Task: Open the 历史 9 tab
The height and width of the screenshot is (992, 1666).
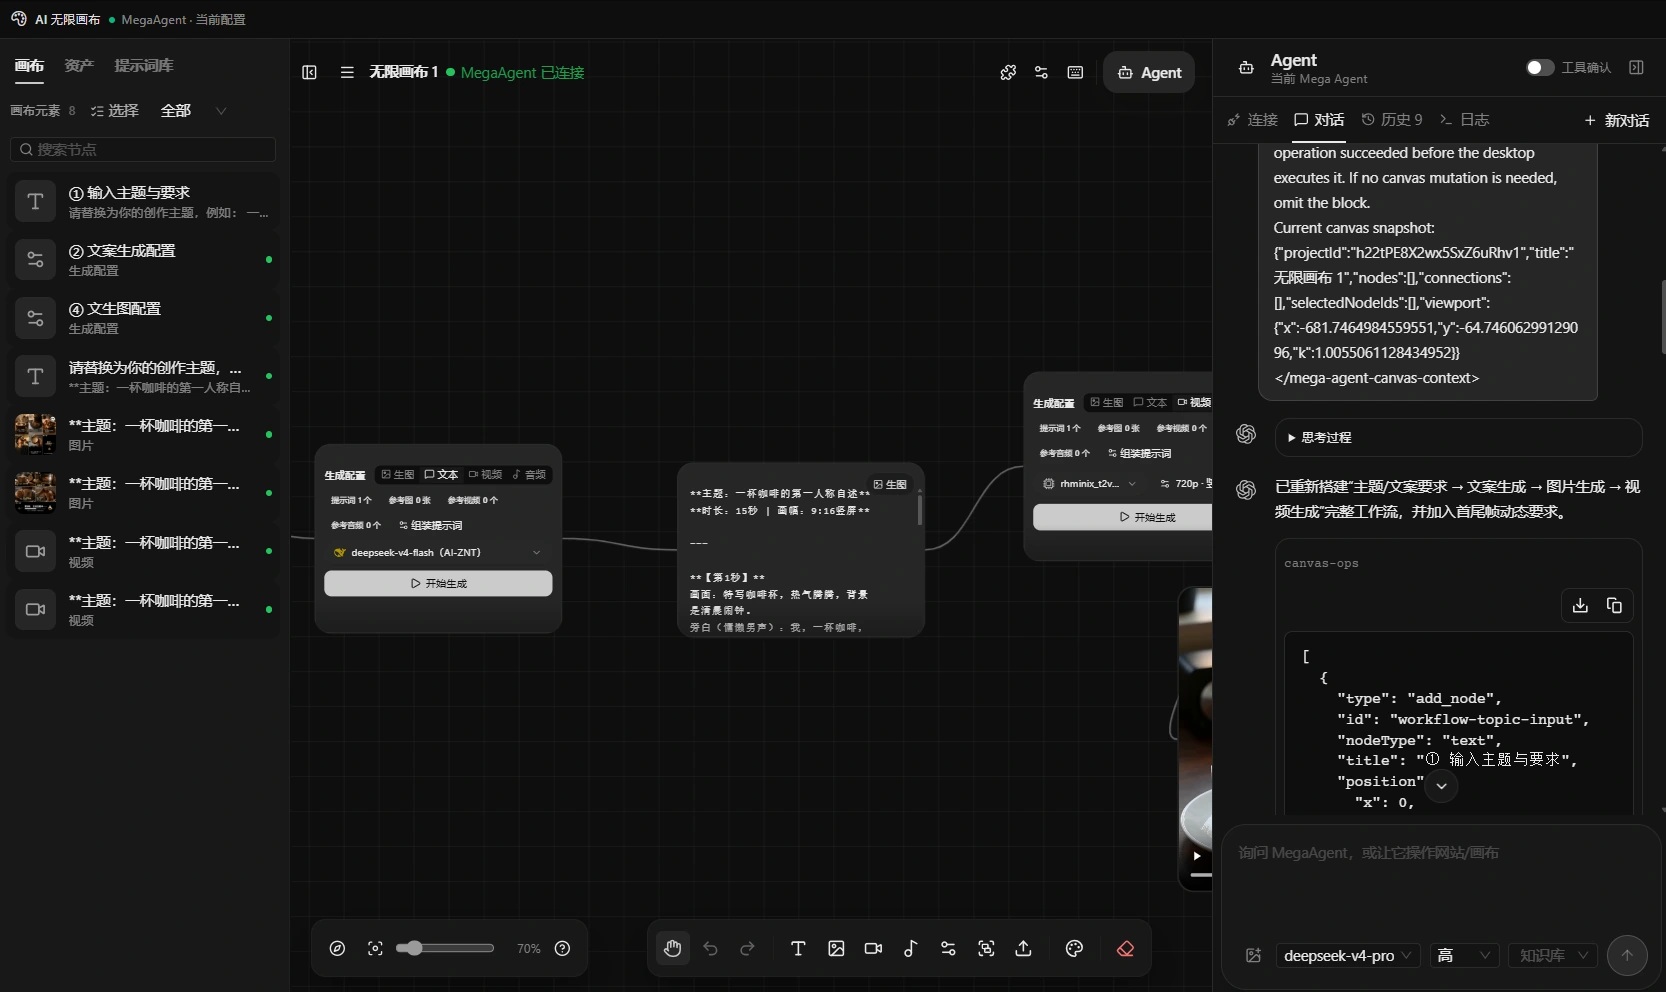Action: click(x=1392, y=119)
